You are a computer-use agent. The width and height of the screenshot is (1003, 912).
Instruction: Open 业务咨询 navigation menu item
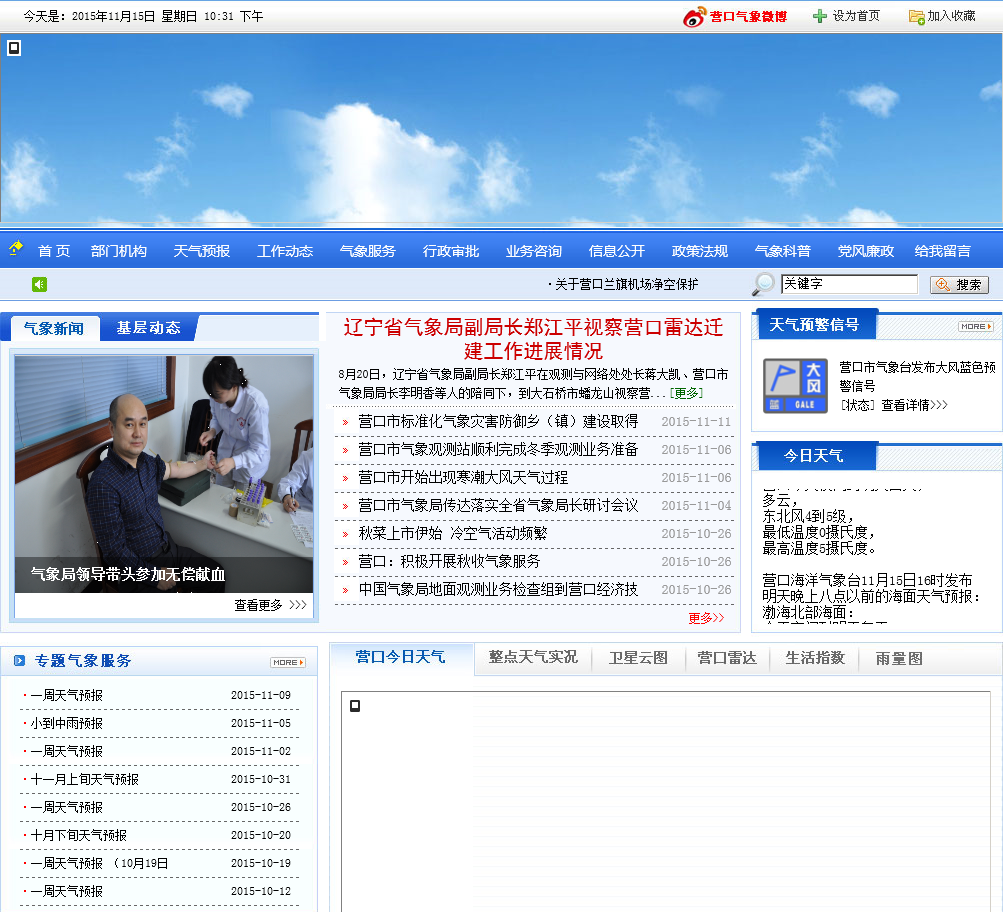[x=534, y=251]
